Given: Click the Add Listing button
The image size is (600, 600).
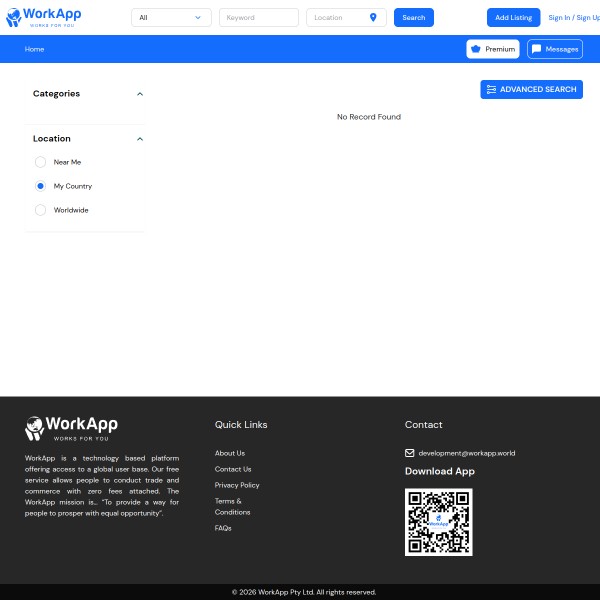Looking at the screenshot, I should pos(513,18).
